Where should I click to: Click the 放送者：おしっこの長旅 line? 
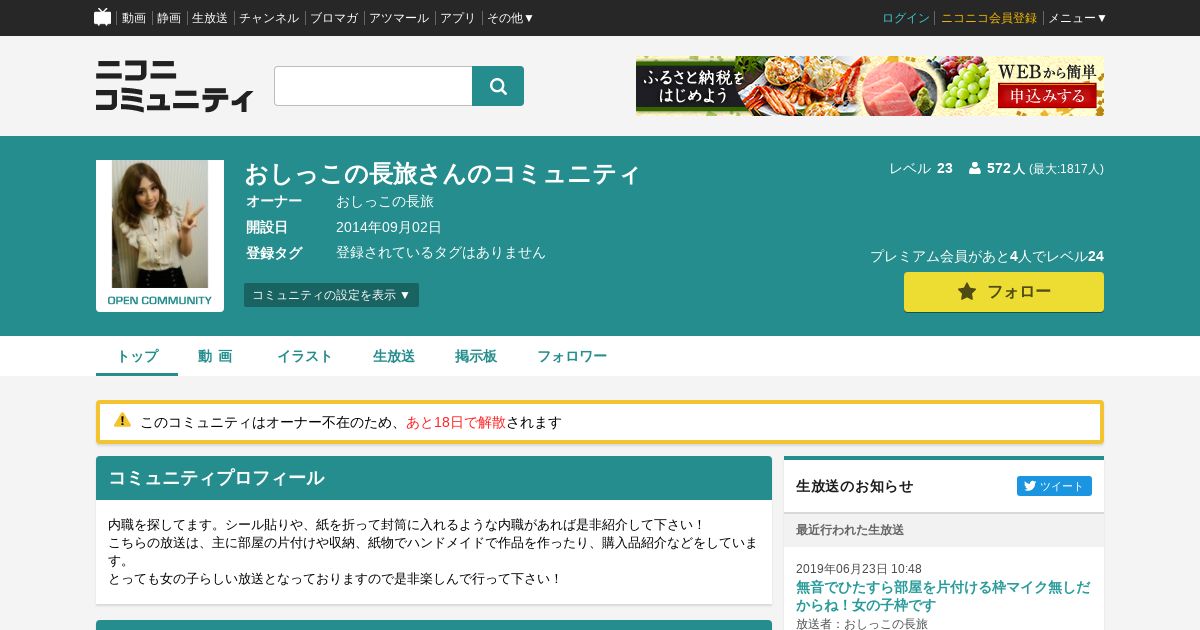point(862,623)
